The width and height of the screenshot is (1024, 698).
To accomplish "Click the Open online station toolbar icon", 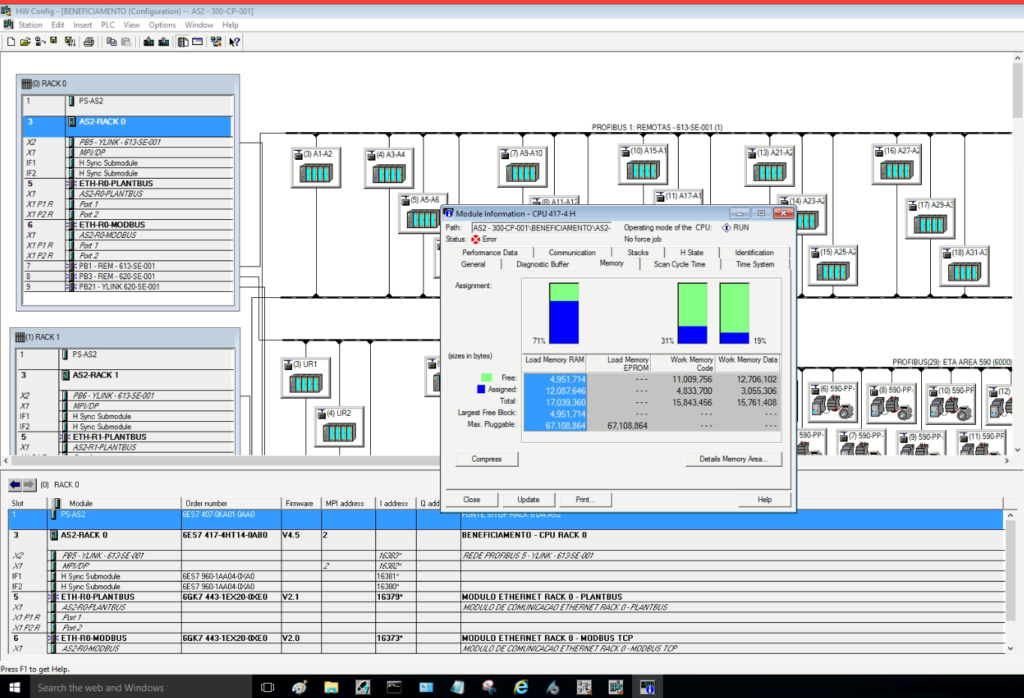I will (x=40, y=42).
